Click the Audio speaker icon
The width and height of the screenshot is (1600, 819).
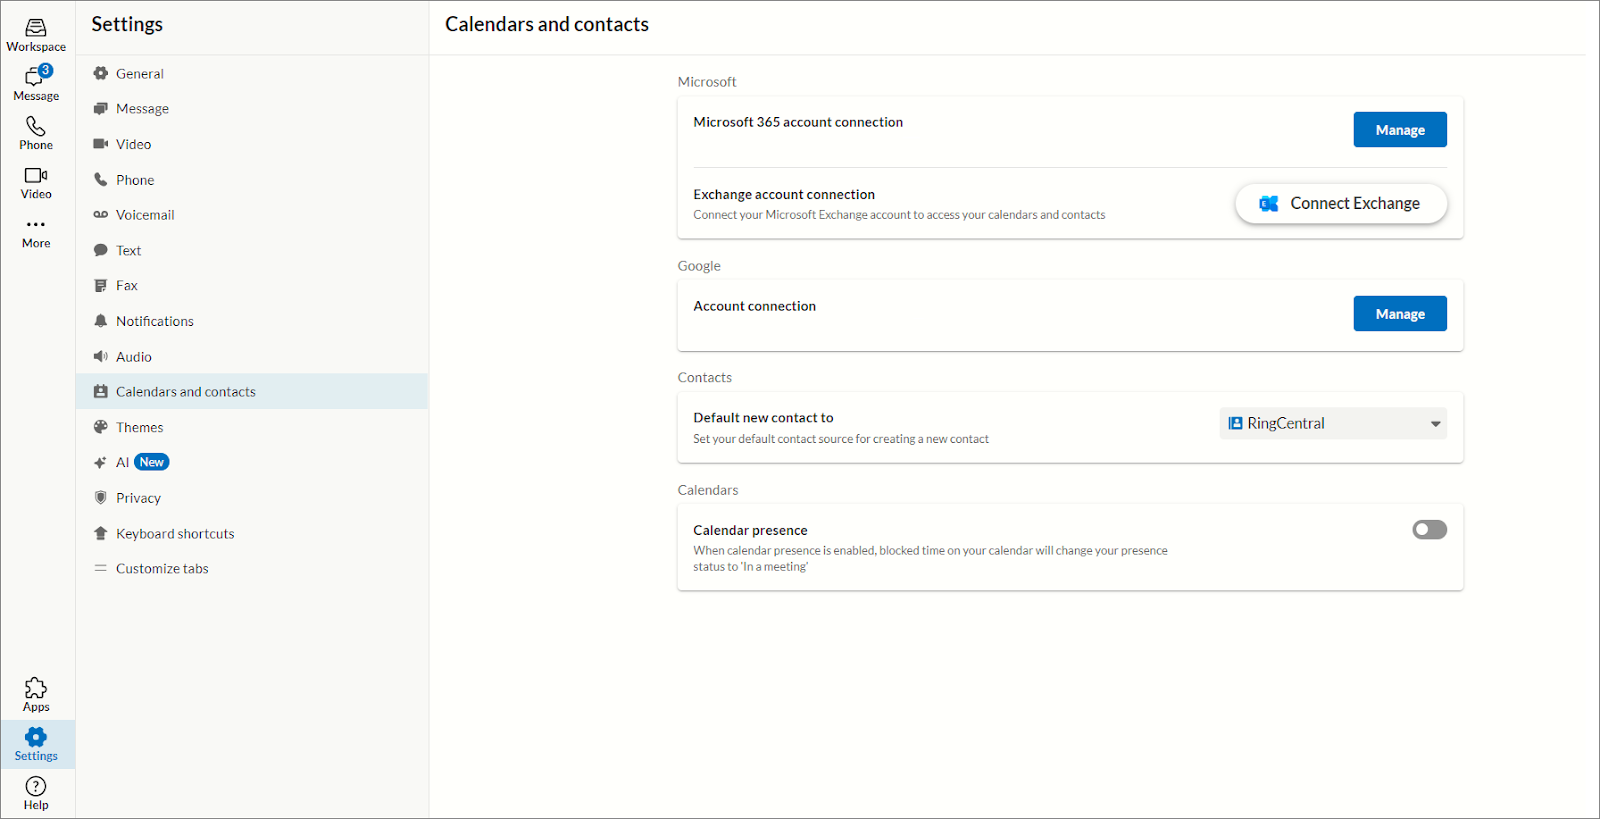point(100,356)
